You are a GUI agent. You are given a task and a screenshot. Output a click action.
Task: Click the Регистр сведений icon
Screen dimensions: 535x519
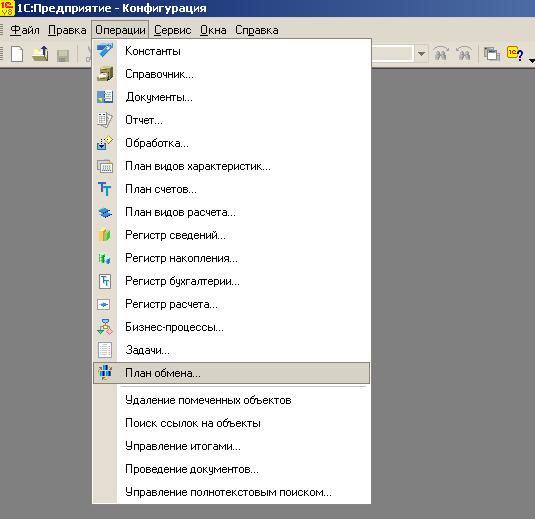(x=104, y=235)
